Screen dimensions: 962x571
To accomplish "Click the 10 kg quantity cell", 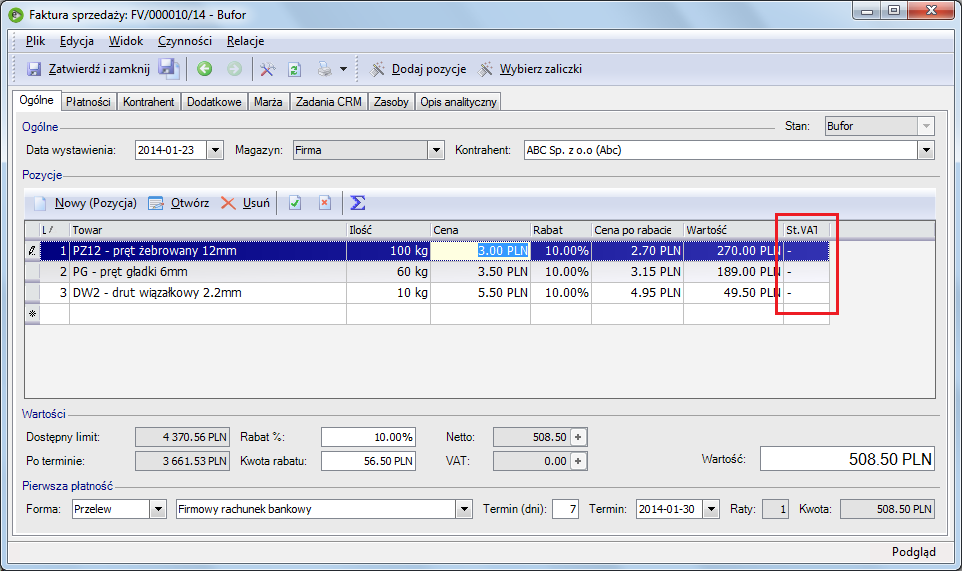I will (x=388, y=293).
